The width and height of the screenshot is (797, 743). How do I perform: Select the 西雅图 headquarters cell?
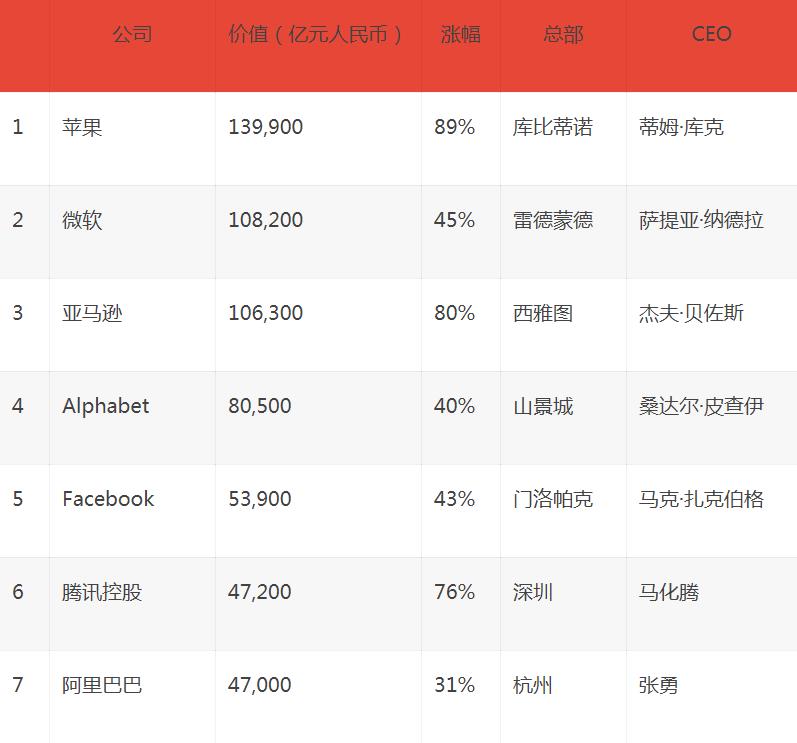click(542, 314)
